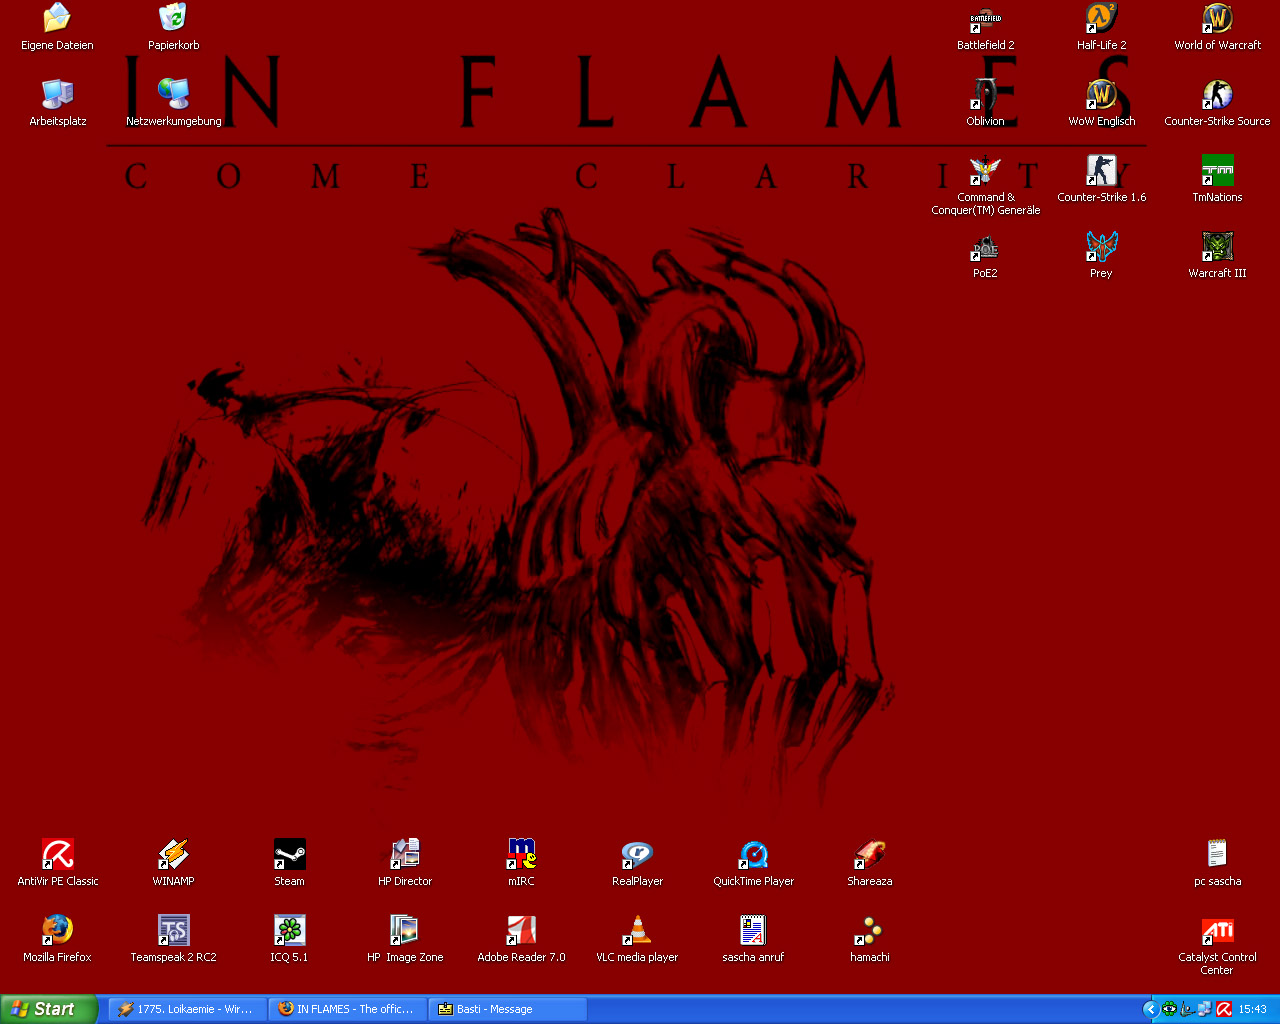This screenshot has width=1280, height=1024.
Task: Open the Windows Start menu
Action: coord(48,1009)
